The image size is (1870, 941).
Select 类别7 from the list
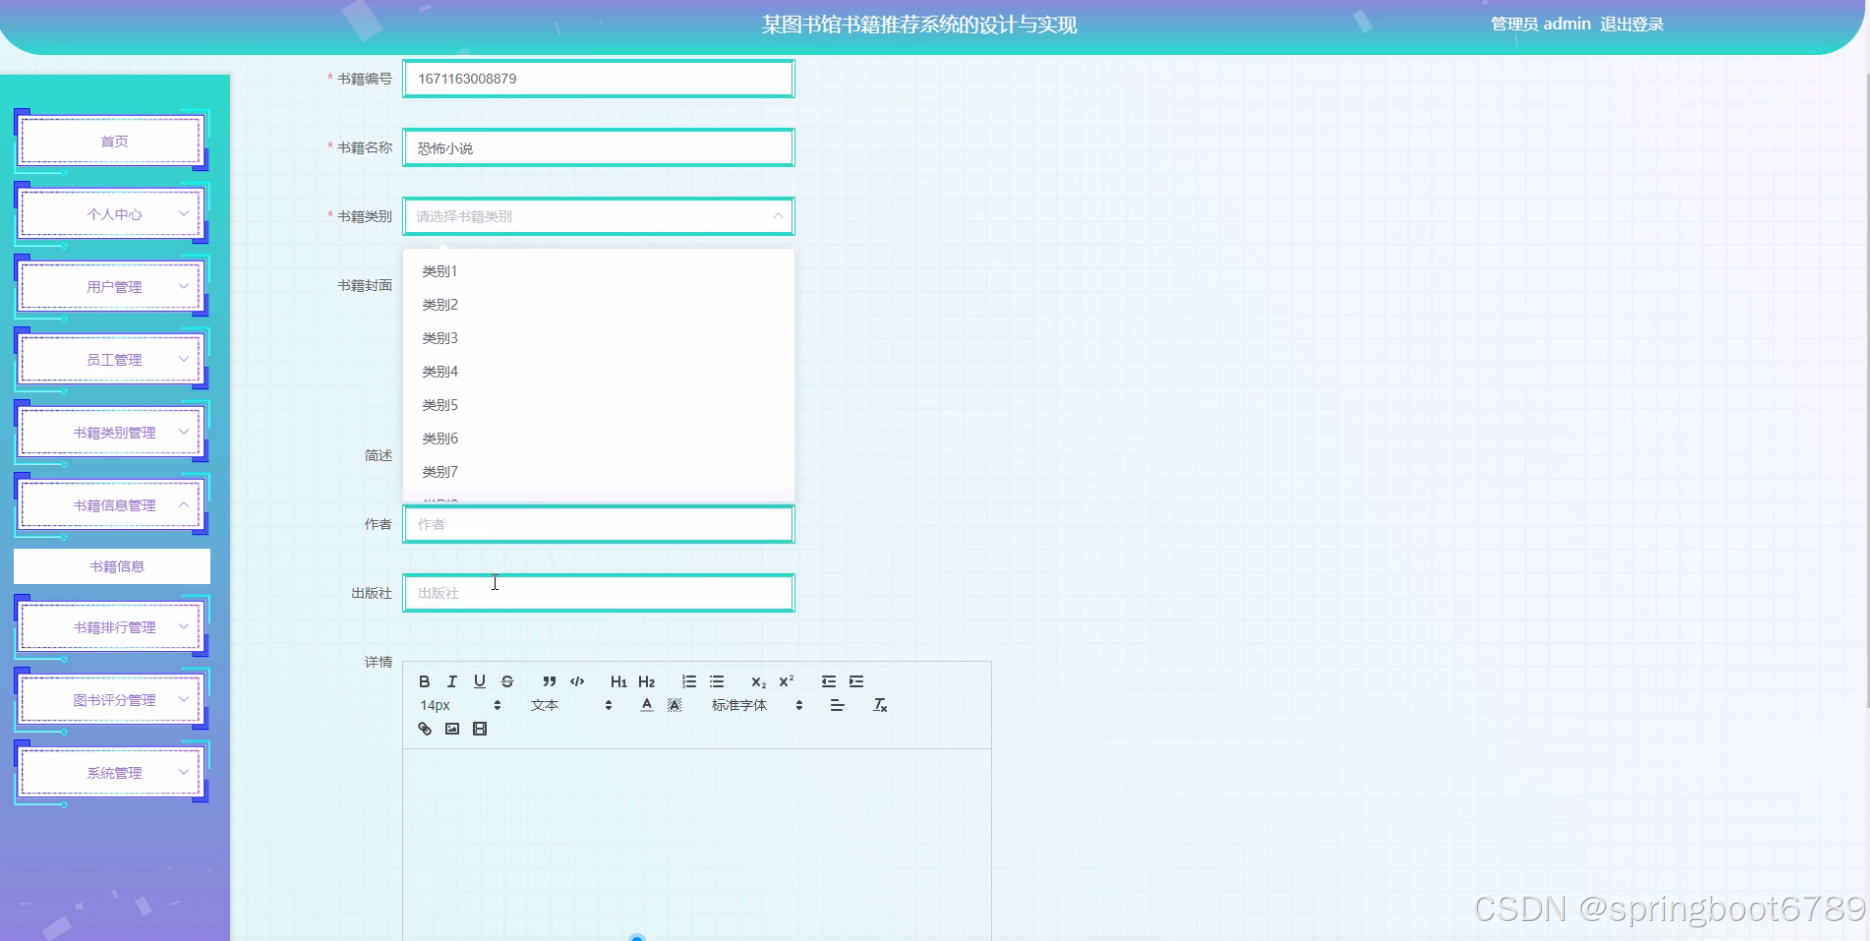tap(598, 472)
